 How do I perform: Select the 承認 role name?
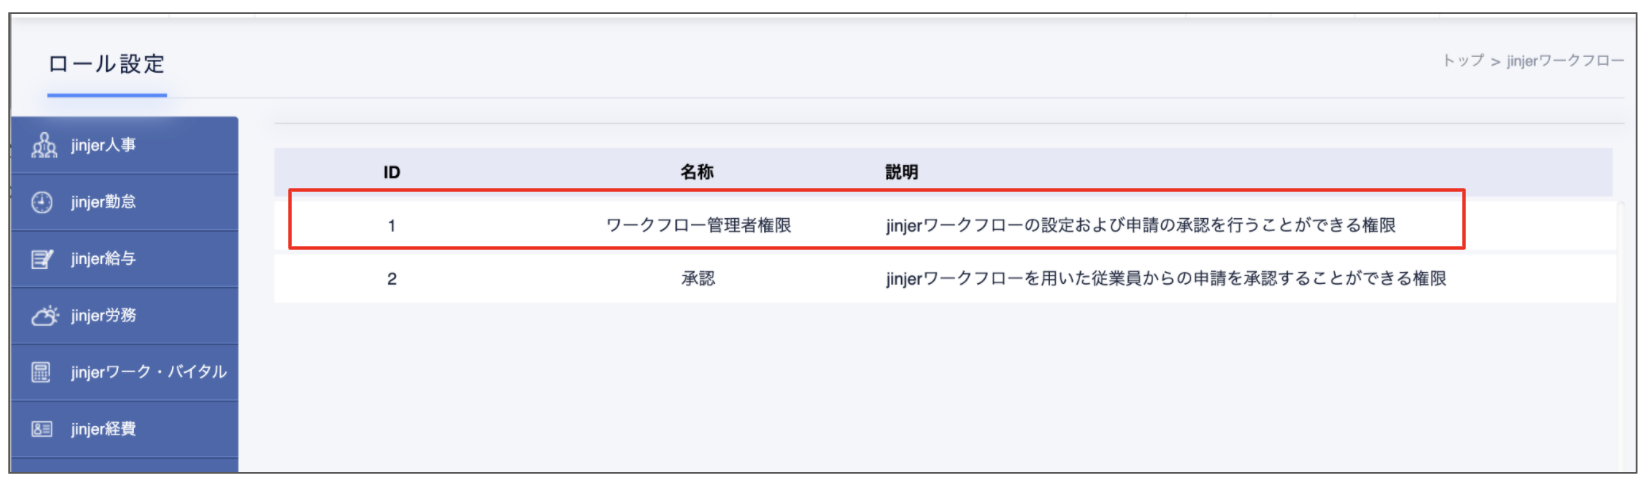pos(698,279)
